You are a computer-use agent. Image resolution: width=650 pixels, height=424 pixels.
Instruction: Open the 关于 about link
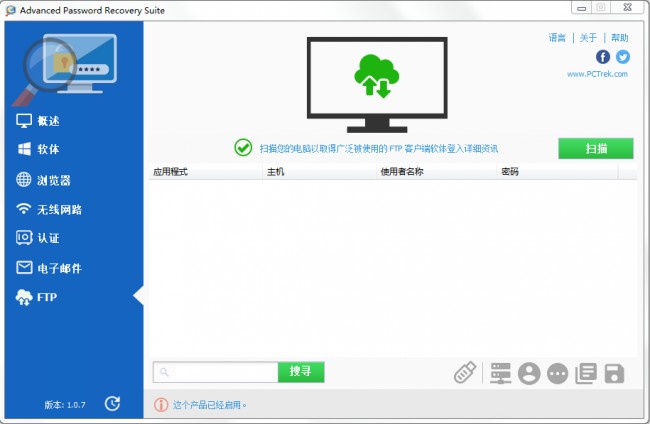(588, 38)
